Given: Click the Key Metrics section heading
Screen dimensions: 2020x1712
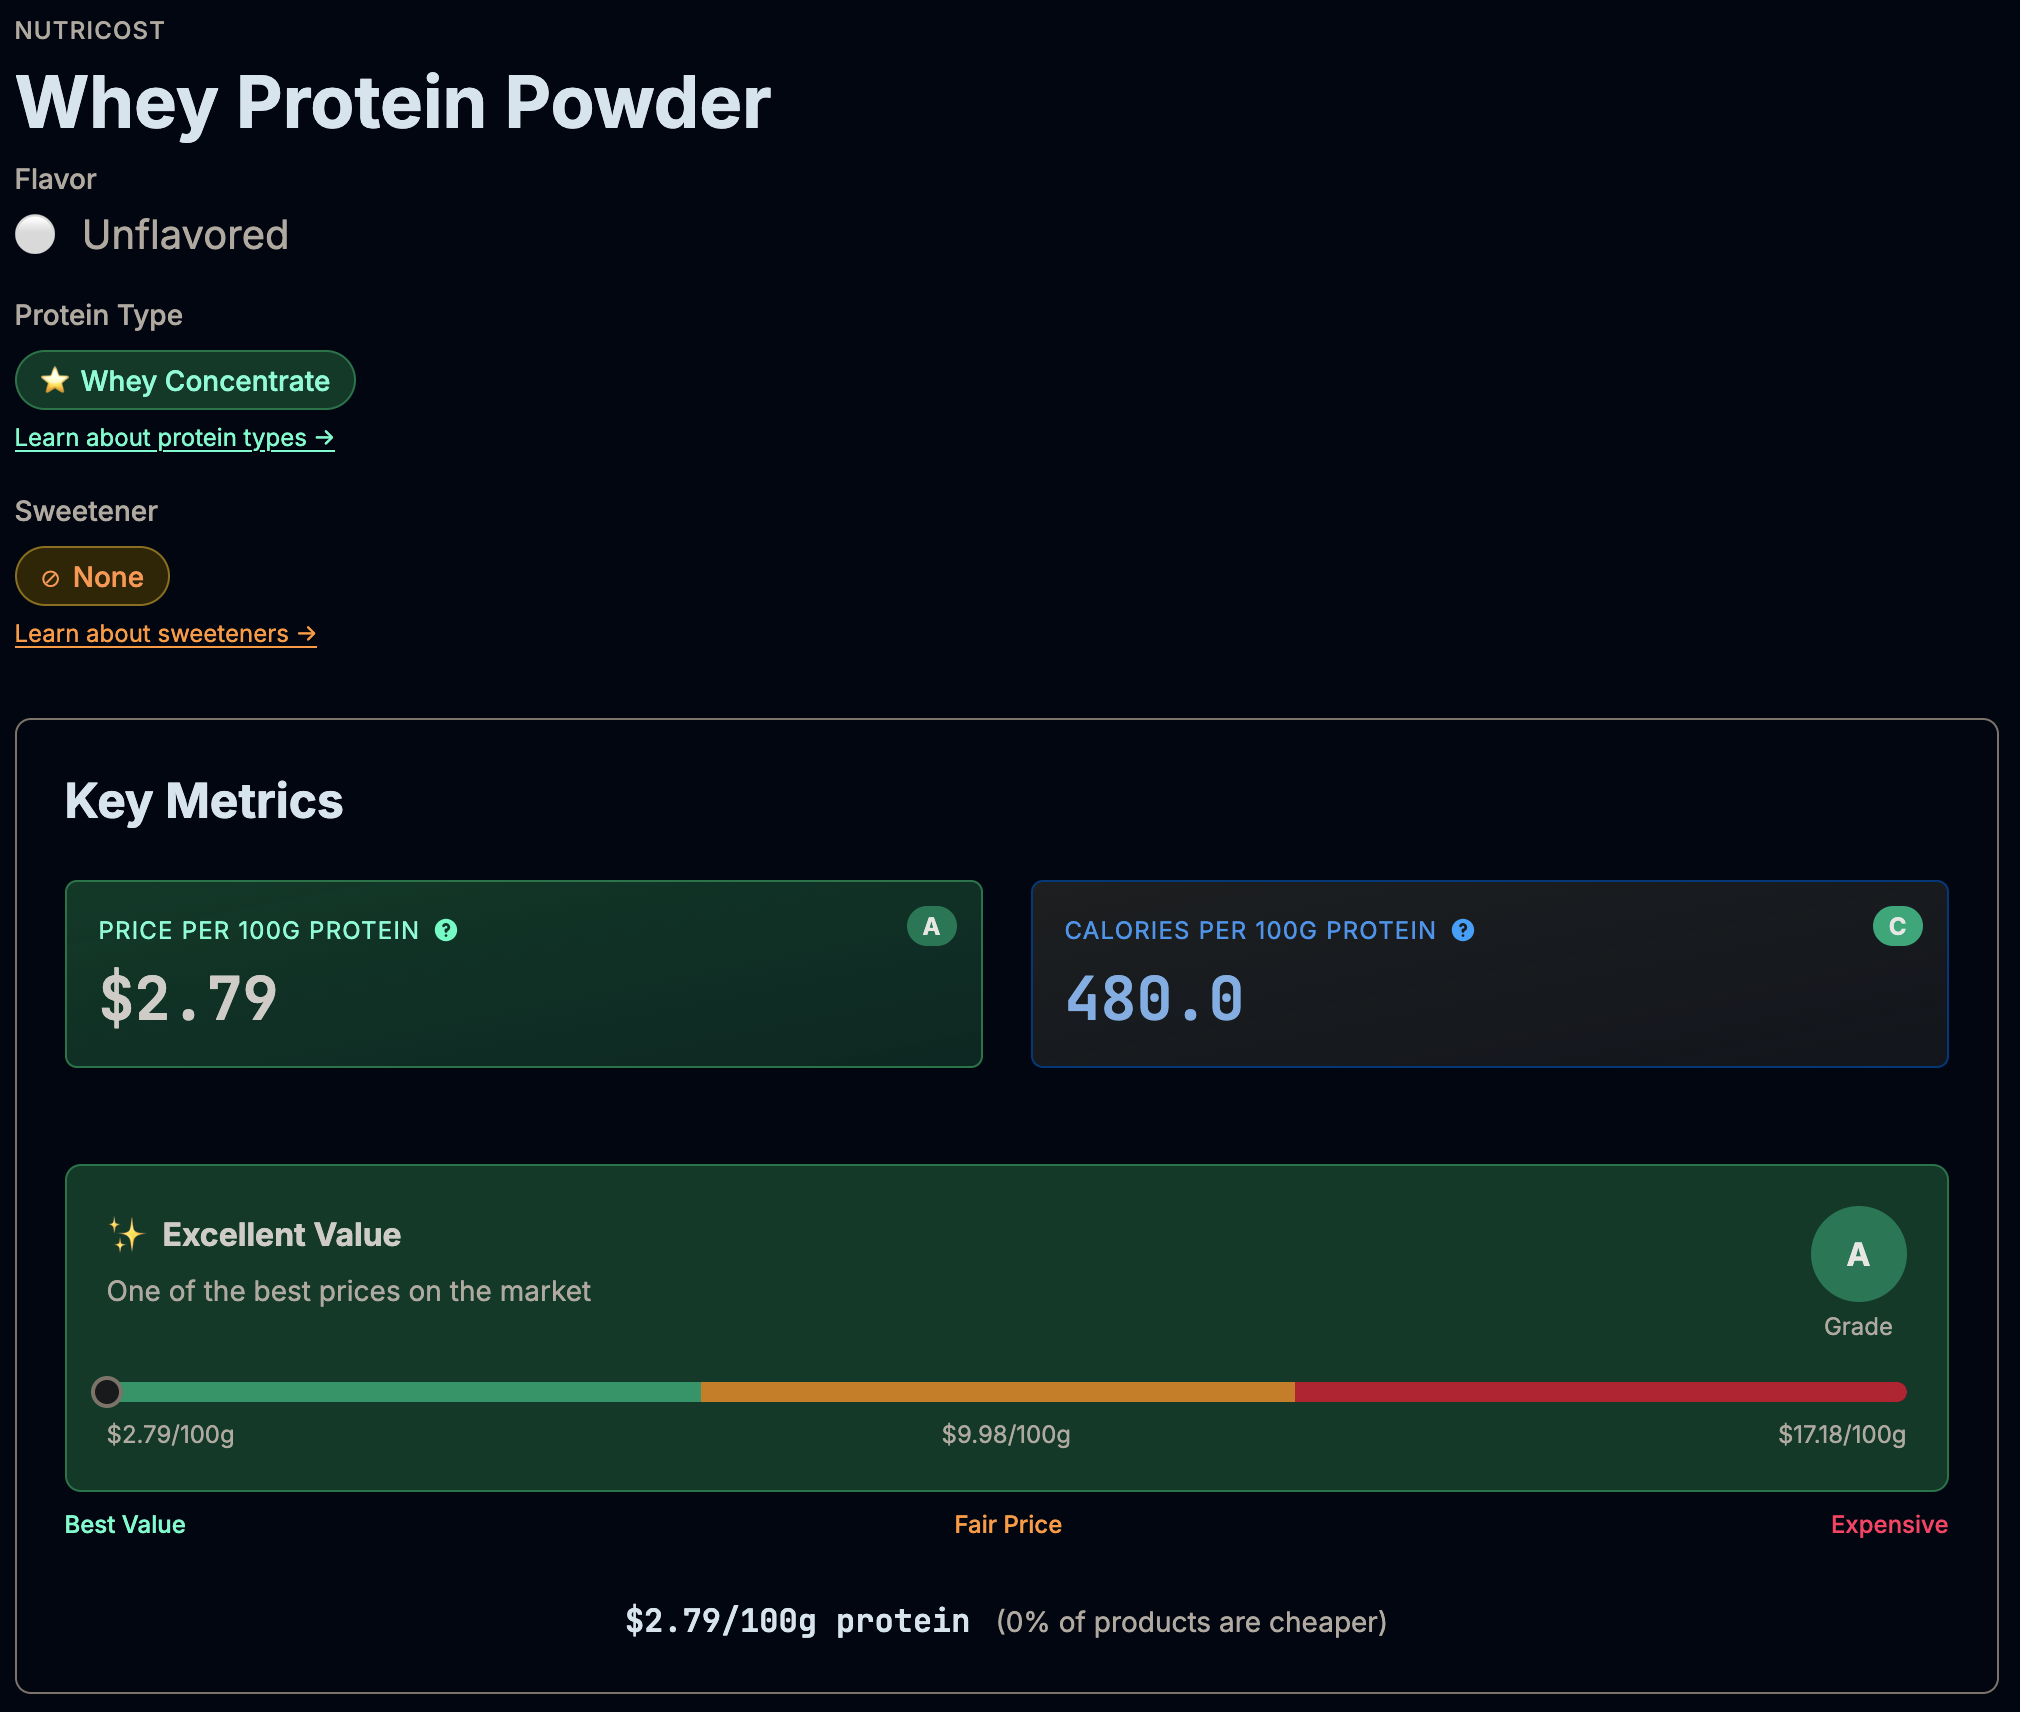Looking at the screenshot, I should pyautogui.click(x=204, y=799).
